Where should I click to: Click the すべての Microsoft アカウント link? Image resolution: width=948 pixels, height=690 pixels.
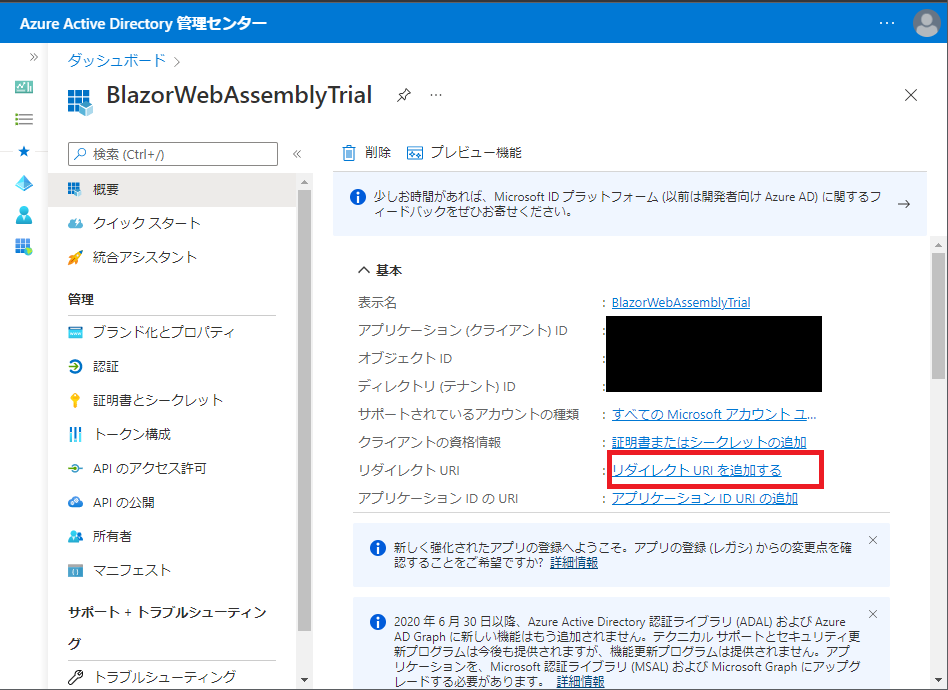pyautogui.click(x=714, y=414)
